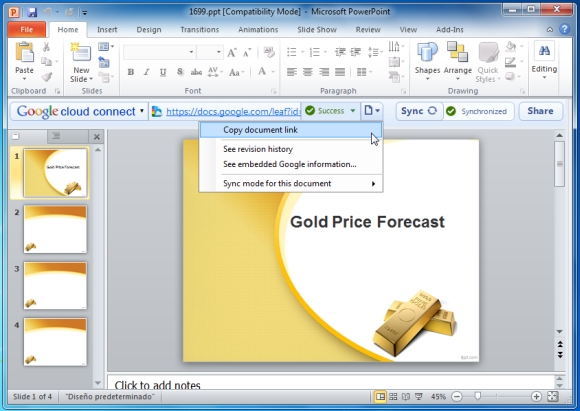
Task: Open the Transitions ribbon tab
Action: point(200,30)
